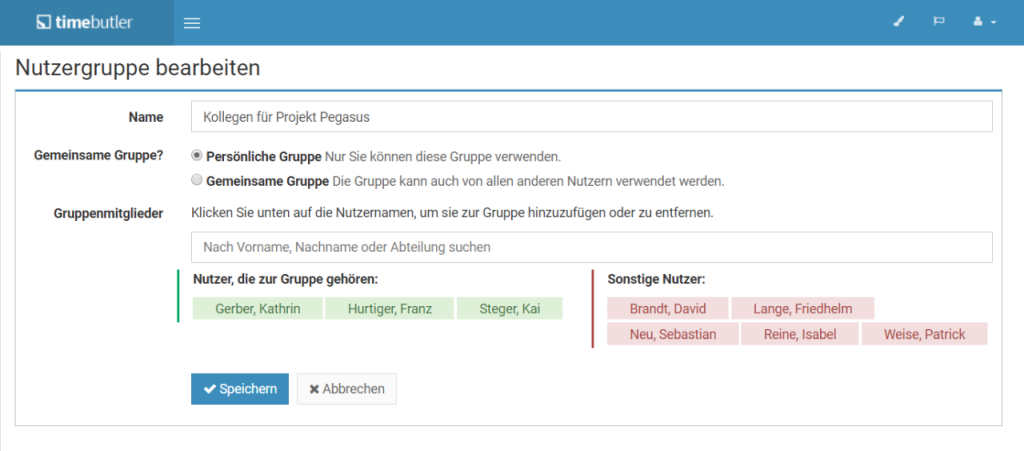Select the Persönliche Gruppe radio option
The width and height of the screenshot is (1024, 451).
(x=197, y=156)
